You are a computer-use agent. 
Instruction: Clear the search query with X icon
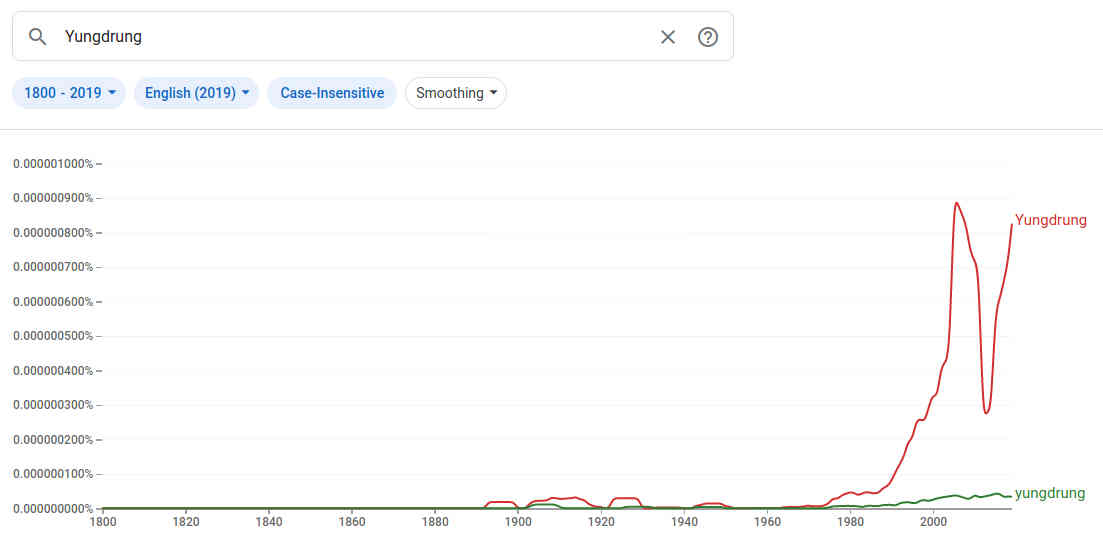(x=668, y=37)
